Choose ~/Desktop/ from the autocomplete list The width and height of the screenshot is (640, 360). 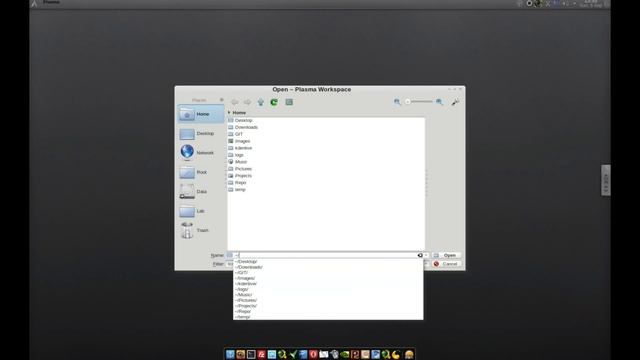tap(328, 262)
